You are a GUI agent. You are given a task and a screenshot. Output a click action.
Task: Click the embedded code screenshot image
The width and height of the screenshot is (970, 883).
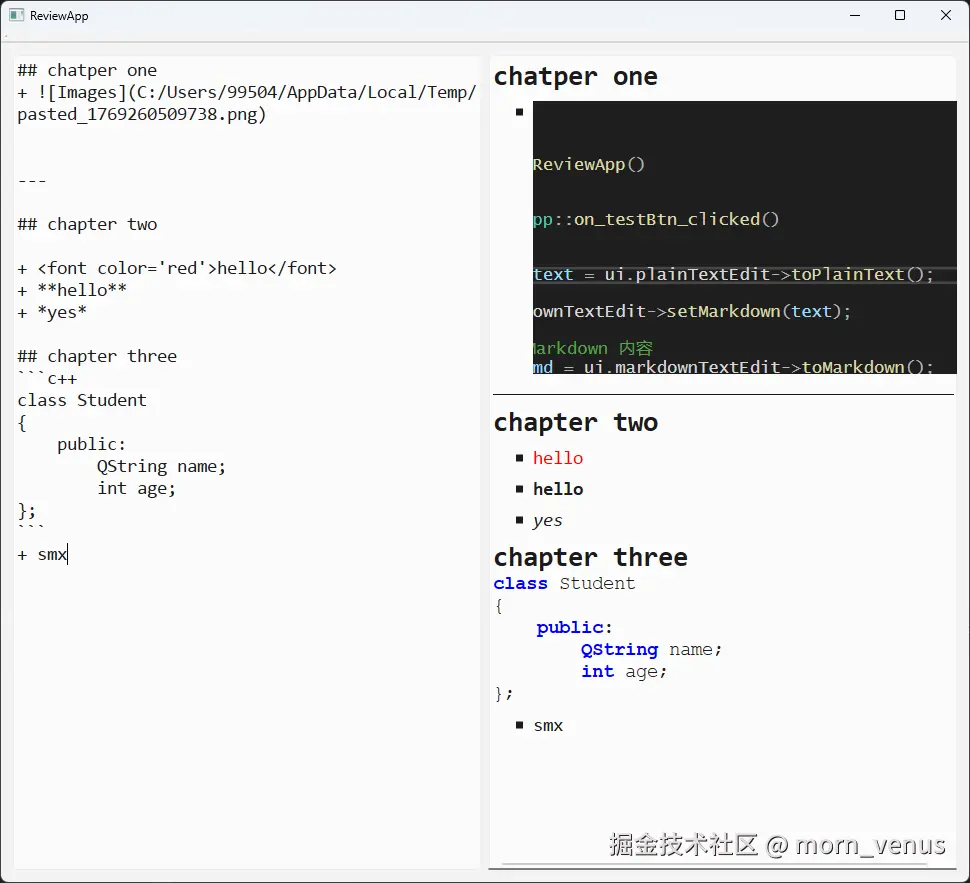(x=744, y=238)
